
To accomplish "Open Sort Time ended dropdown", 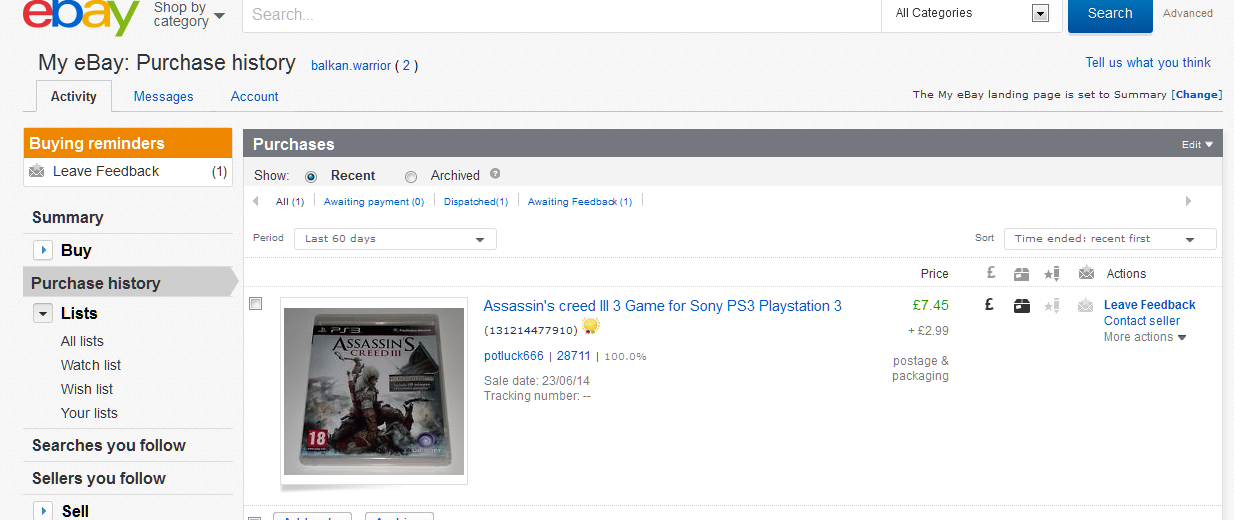I will [x=1110, y=239].
